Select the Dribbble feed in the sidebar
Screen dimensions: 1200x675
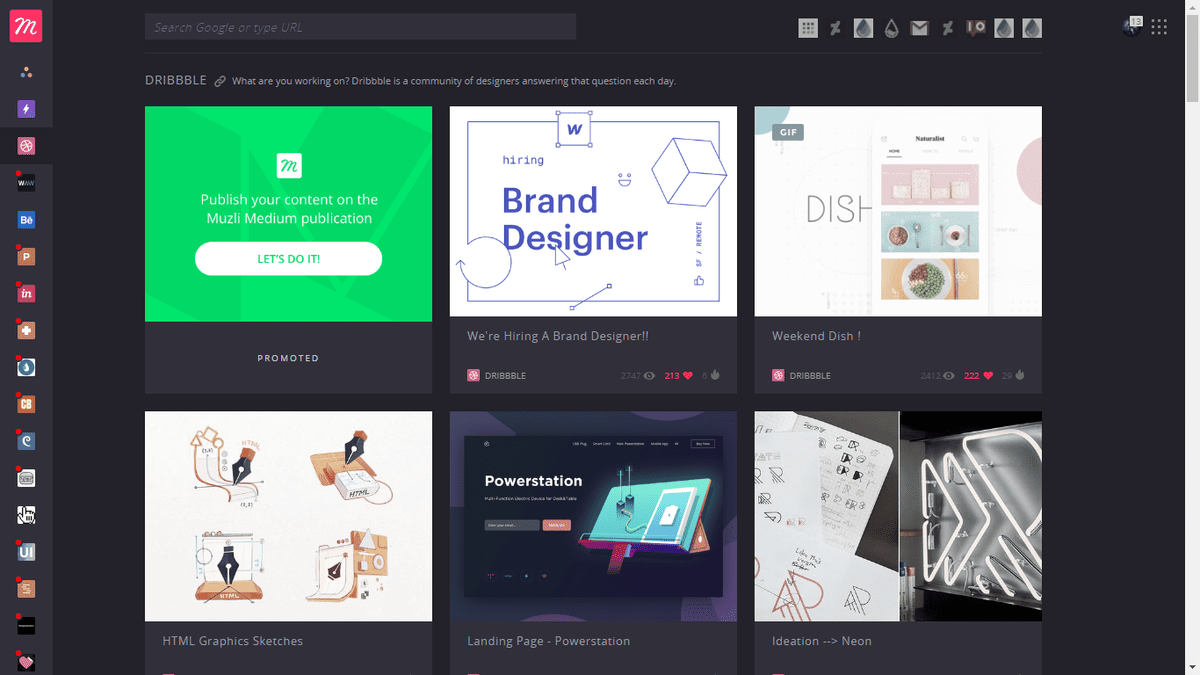tap(26, 146)
